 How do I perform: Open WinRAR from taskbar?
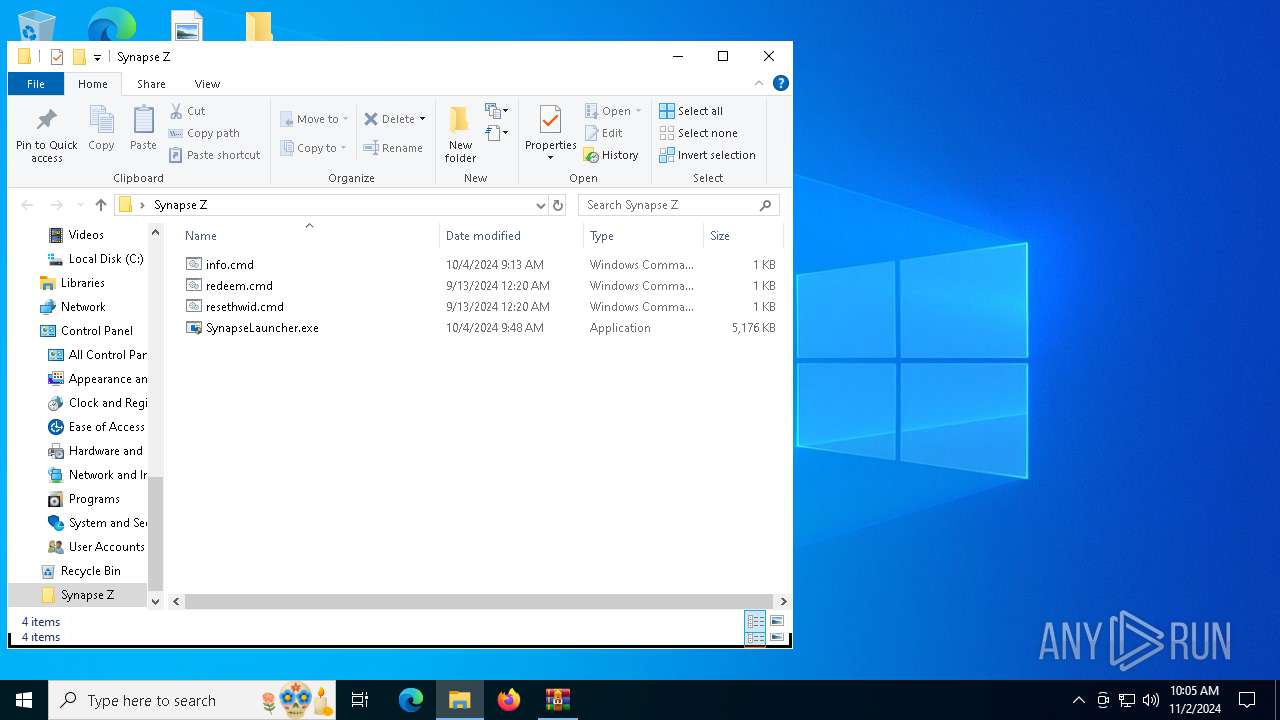point(557,700)
